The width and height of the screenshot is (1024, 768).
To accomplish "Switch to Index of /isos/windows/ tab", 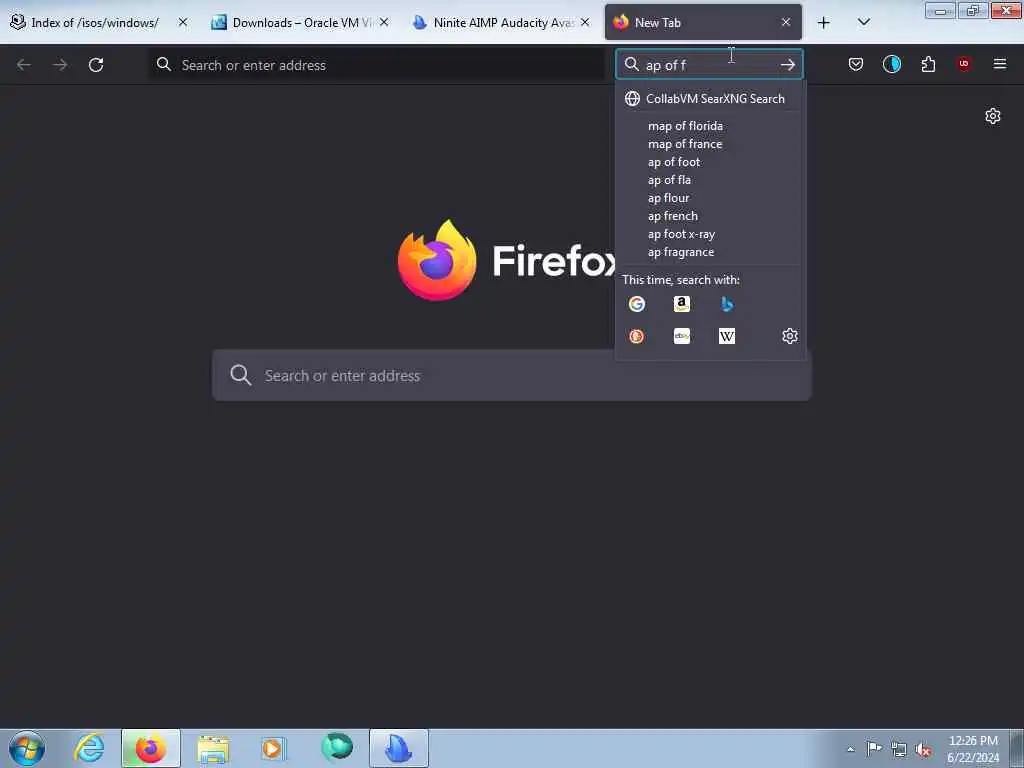I will click(95, 22).
